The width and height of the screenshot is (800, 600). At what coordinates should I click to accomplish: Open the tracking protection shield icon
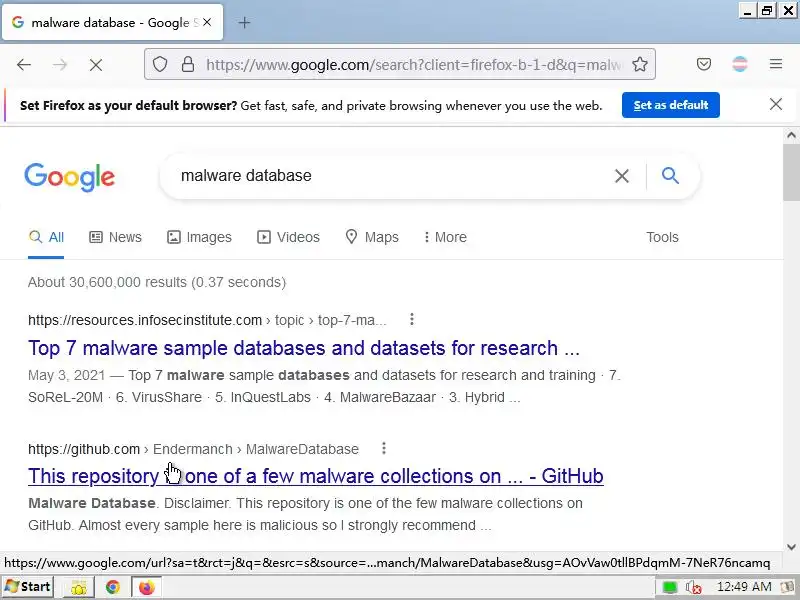tap(160, 64)
